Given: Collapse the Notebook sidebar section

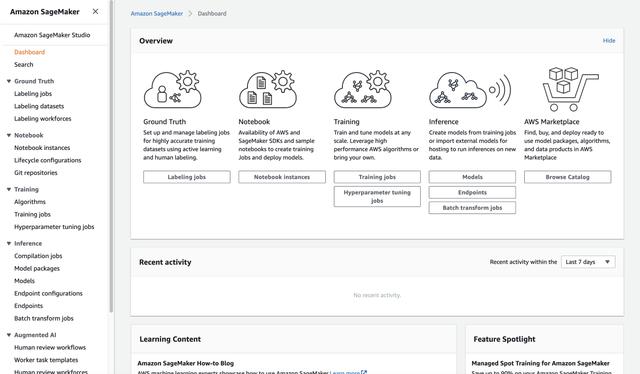Looking at the screenshot, I should (9, 135).
